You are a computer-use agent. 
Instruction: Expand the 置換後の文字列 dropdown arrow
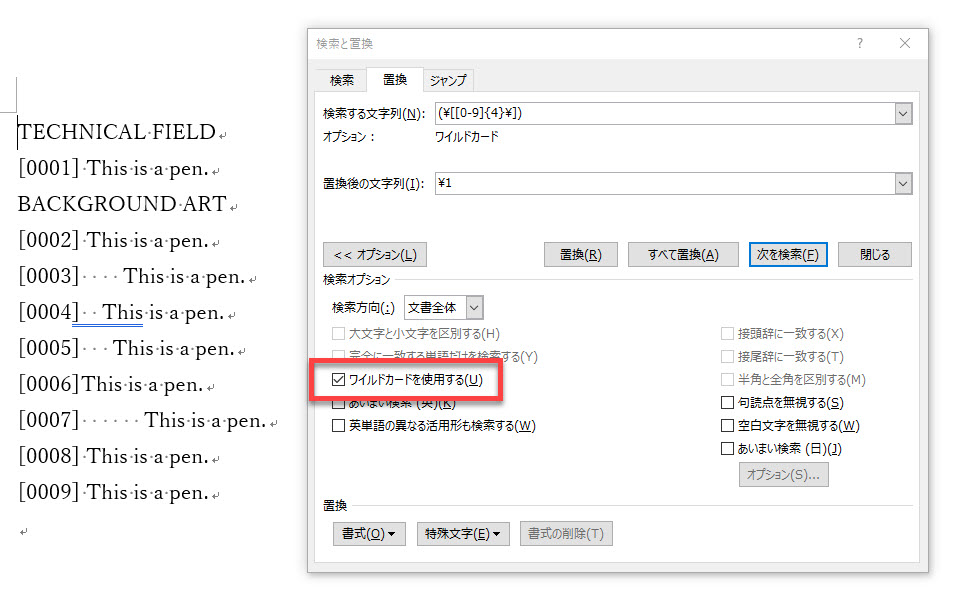point(903,184)
